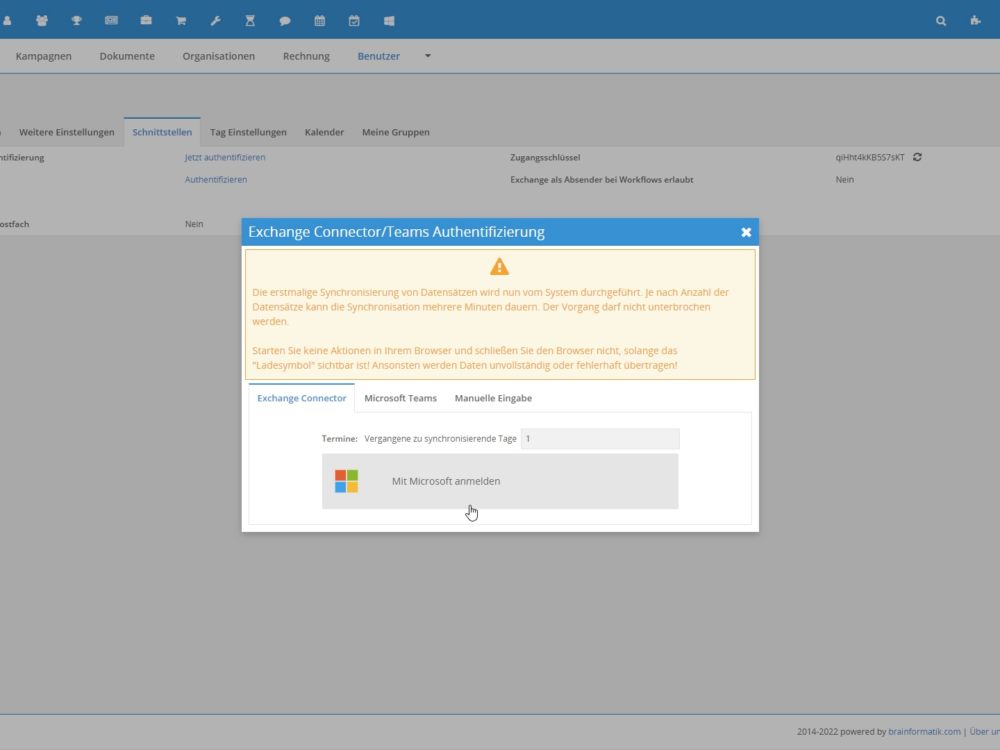Follow the brainformatik.com footer link
This screenshot has width=1000, height=750.
(924, 732)
